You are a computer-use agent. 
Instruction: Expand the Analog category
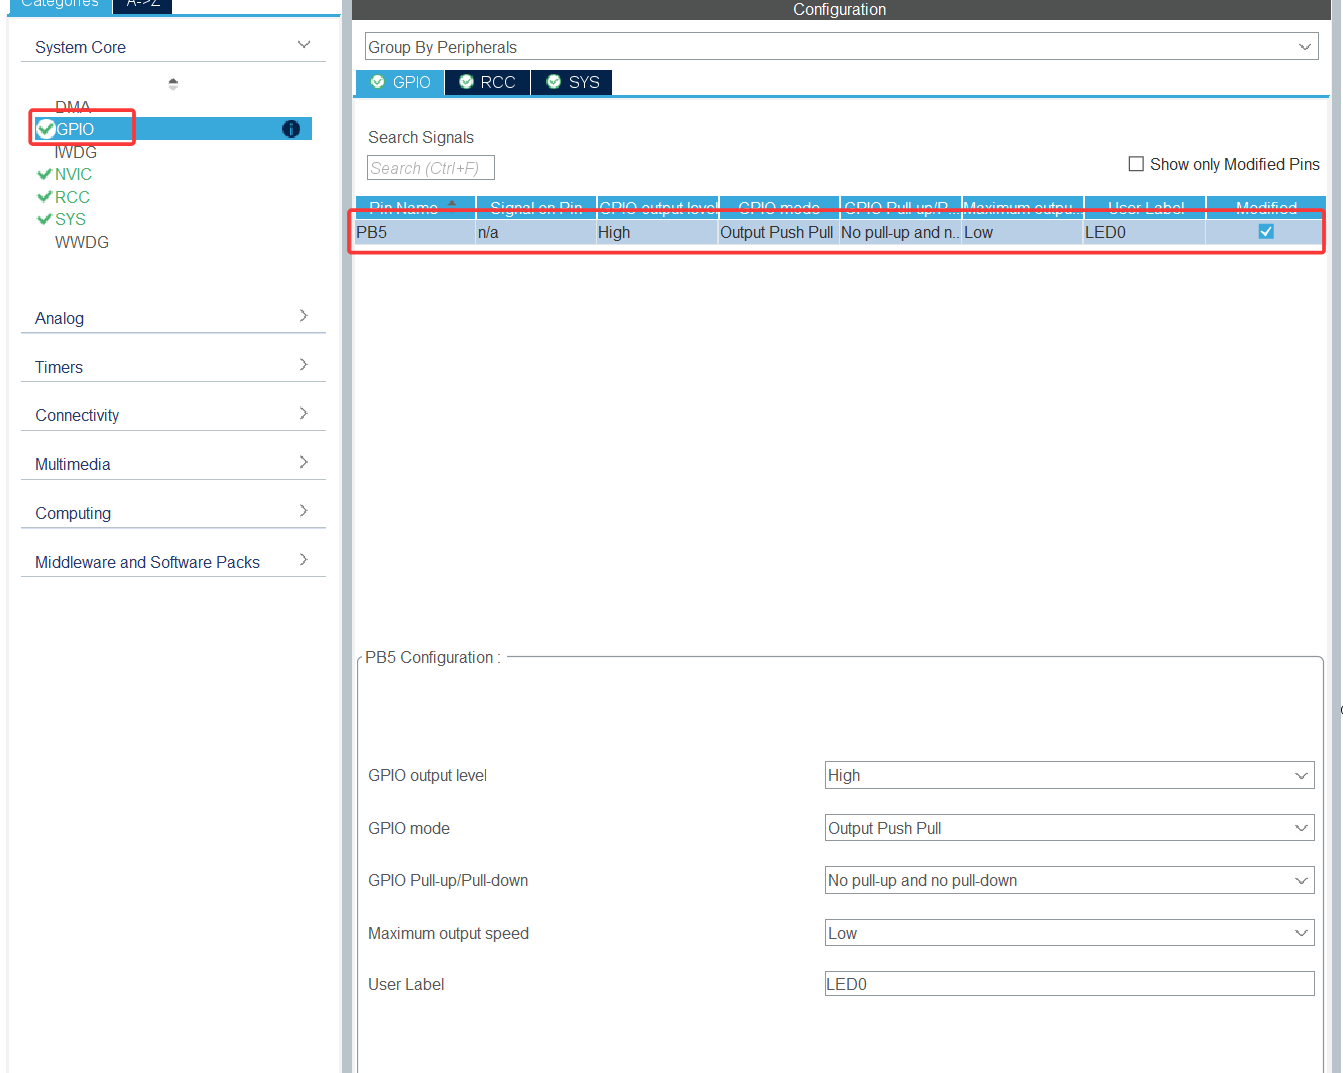pyautogui.click(x=304, y=316)
